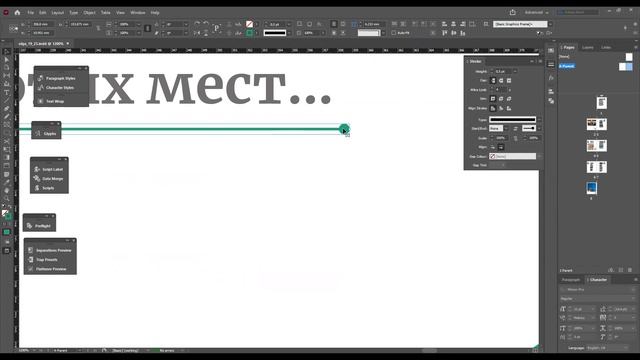Click the Home icon in the menu bar

coord(17,13)
